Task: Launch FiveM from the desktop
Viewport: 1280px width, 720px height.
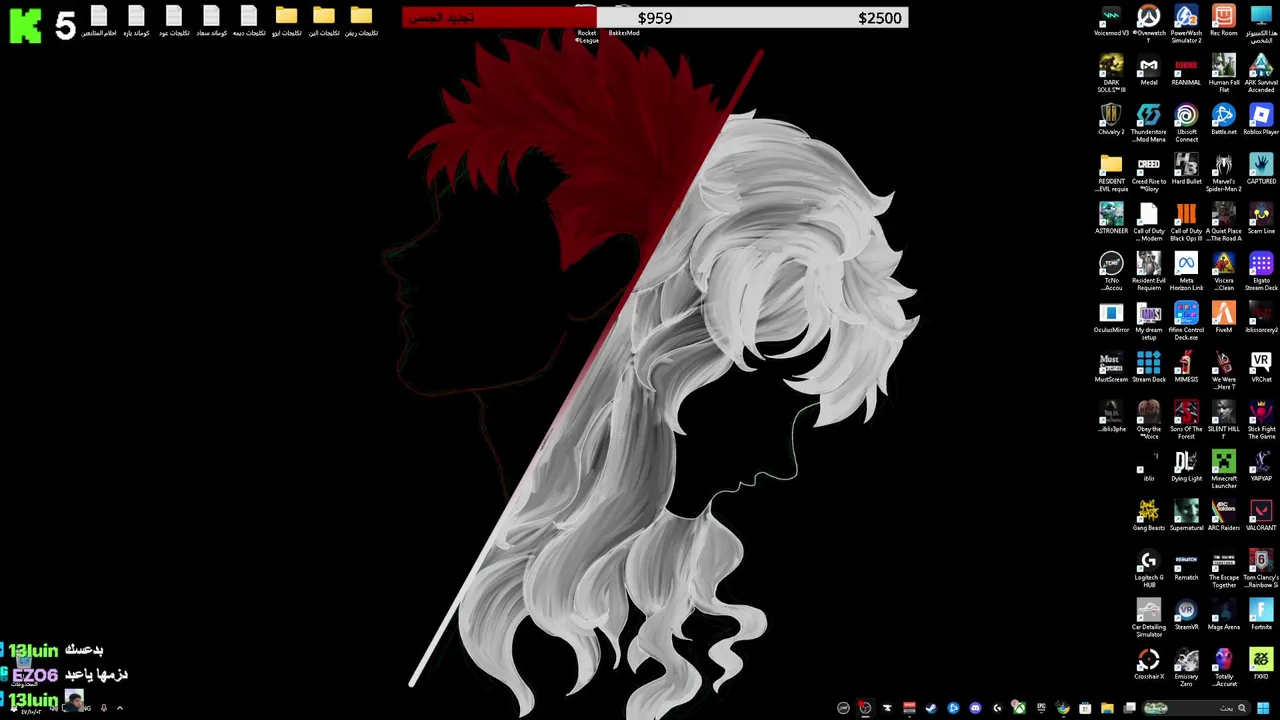Action: coord(1223,319)
